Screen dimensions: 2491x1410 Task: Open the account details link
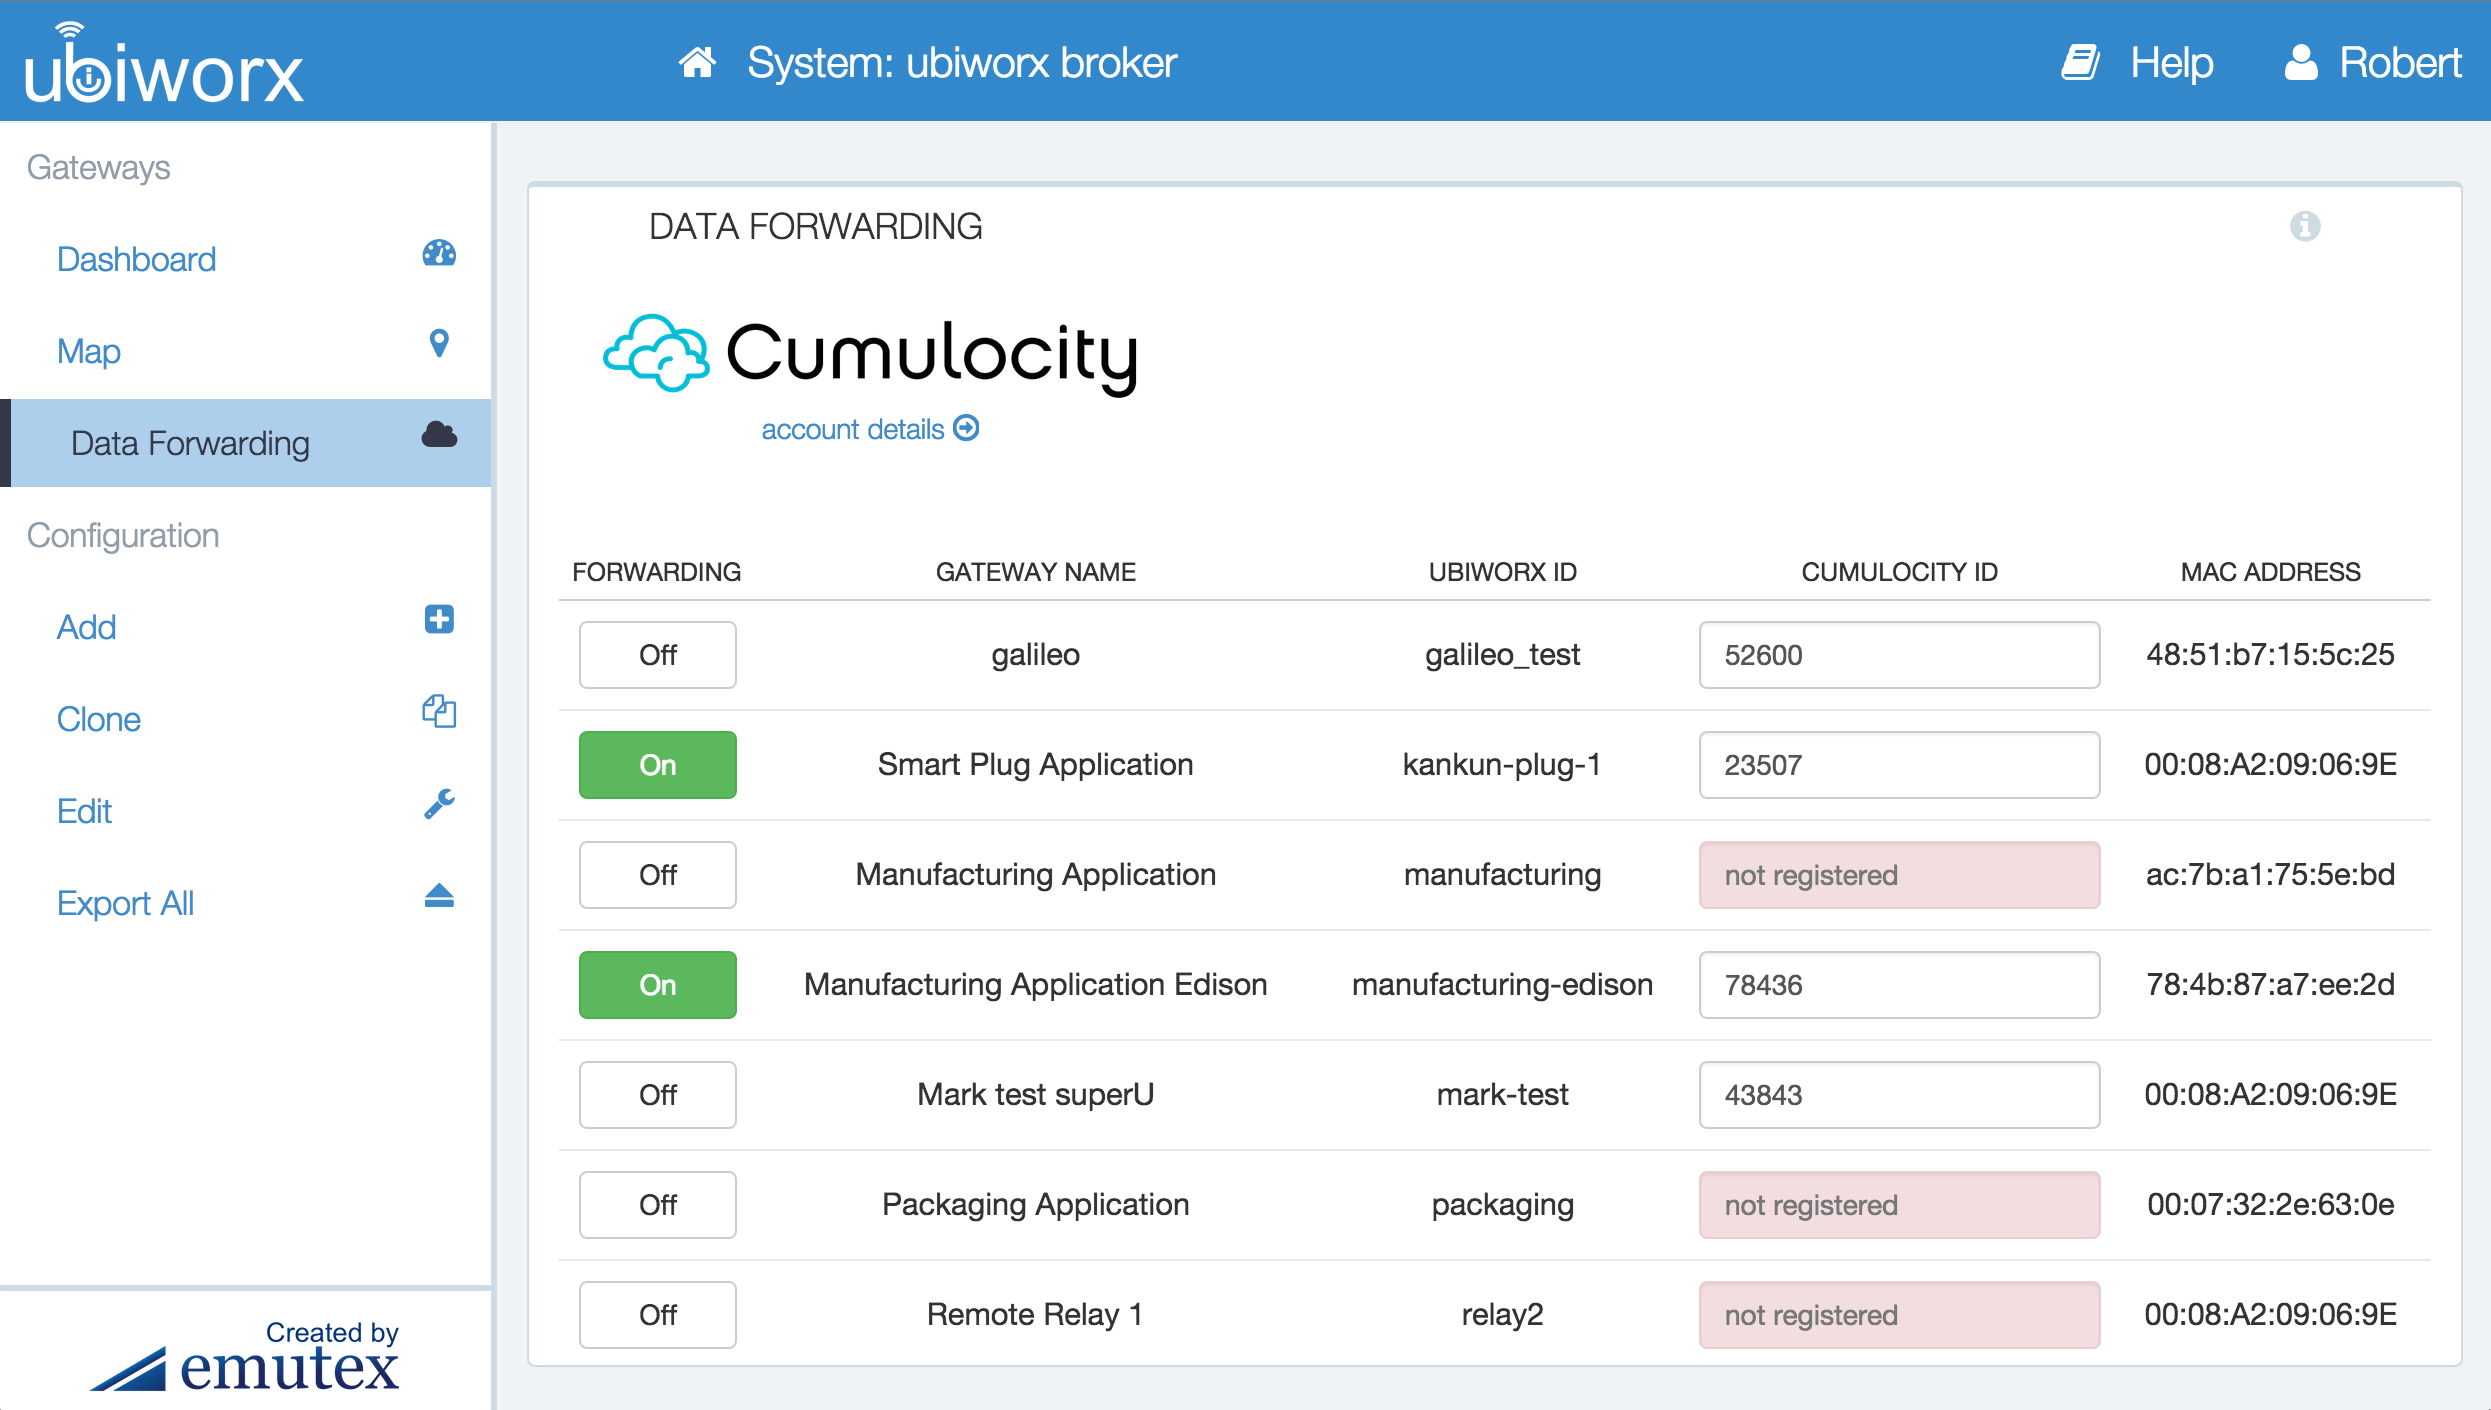[852, 429]
